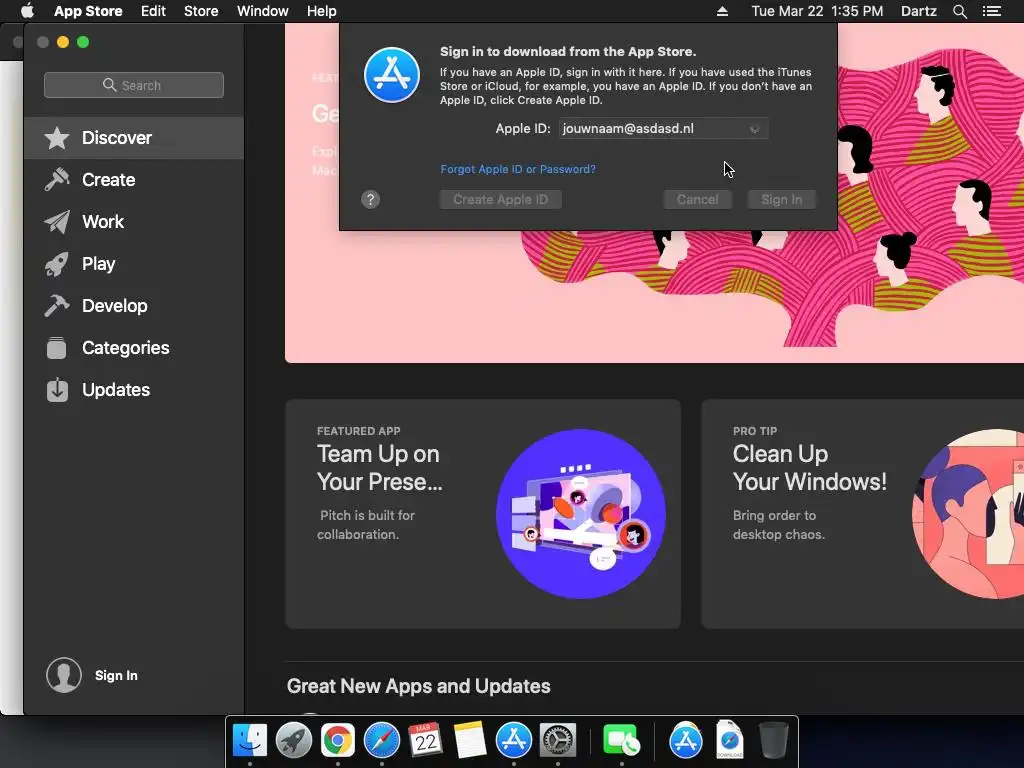The height and width of the screenshot is (768, 1024).
Task: Click the Sign In dialog button
Action: [782, 200]
